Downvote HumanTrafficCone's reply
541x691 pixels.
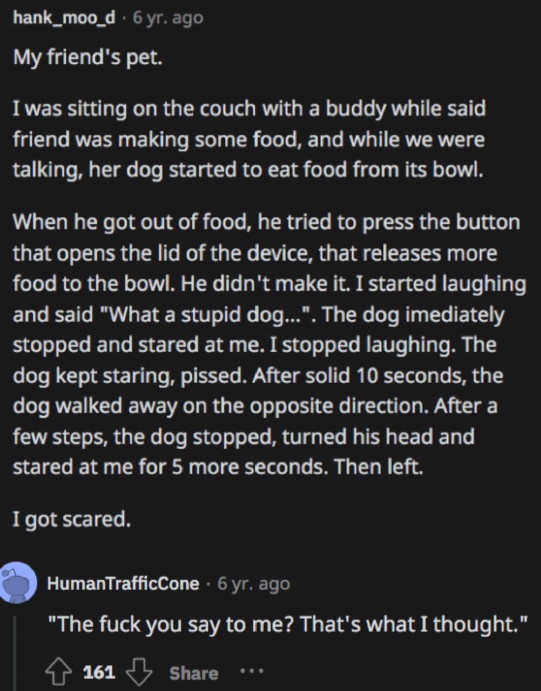click(139, 672)
